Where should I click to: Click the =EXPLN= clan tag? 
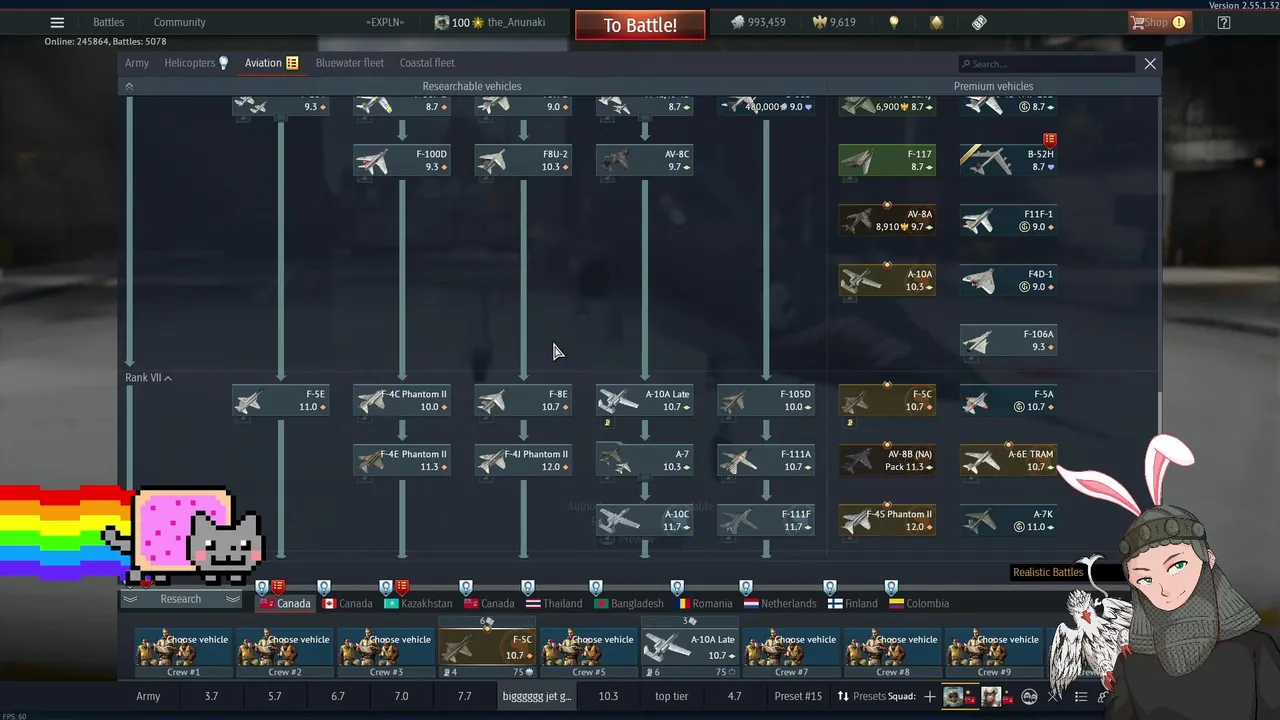385,22
